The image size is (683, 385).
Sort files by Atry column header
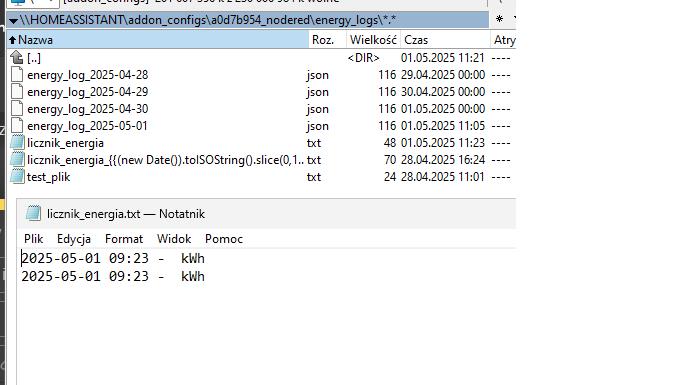click(504, 40)
